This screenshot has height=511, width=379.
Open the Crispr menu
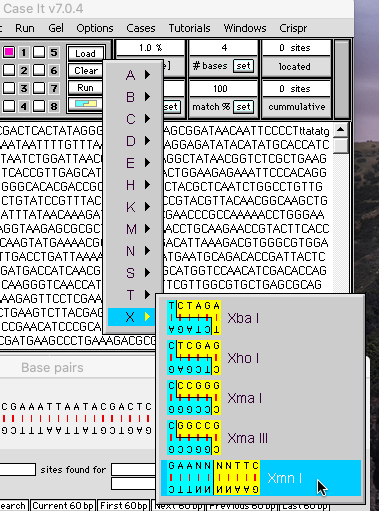tap(293, 28)
